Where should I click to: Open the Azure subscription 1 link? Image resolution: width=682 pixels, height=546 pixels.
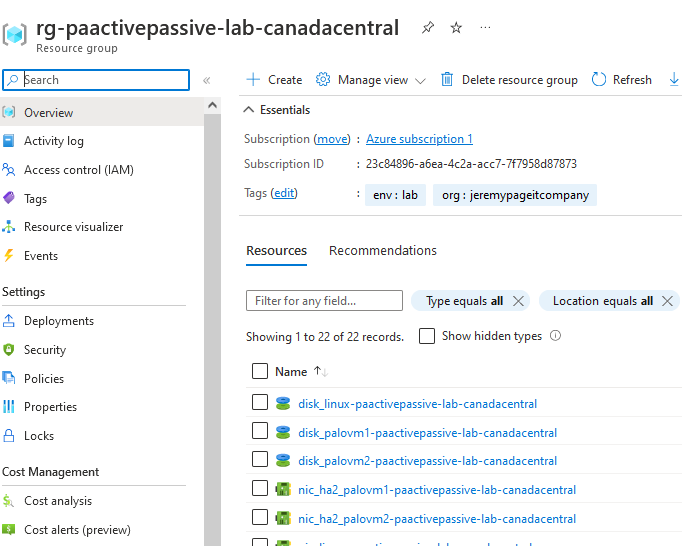(x=419, y=139)
